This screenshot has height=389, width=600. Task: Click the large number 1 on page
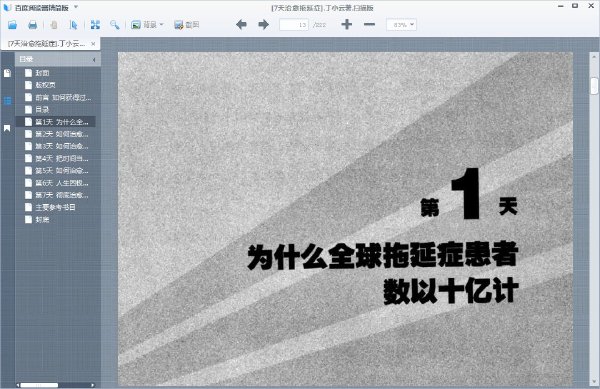pos(467,193)
